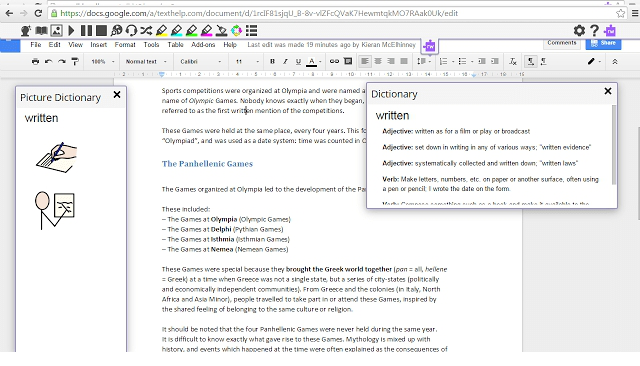
Task: Open the Tools menu
Action: pos(151,44)
